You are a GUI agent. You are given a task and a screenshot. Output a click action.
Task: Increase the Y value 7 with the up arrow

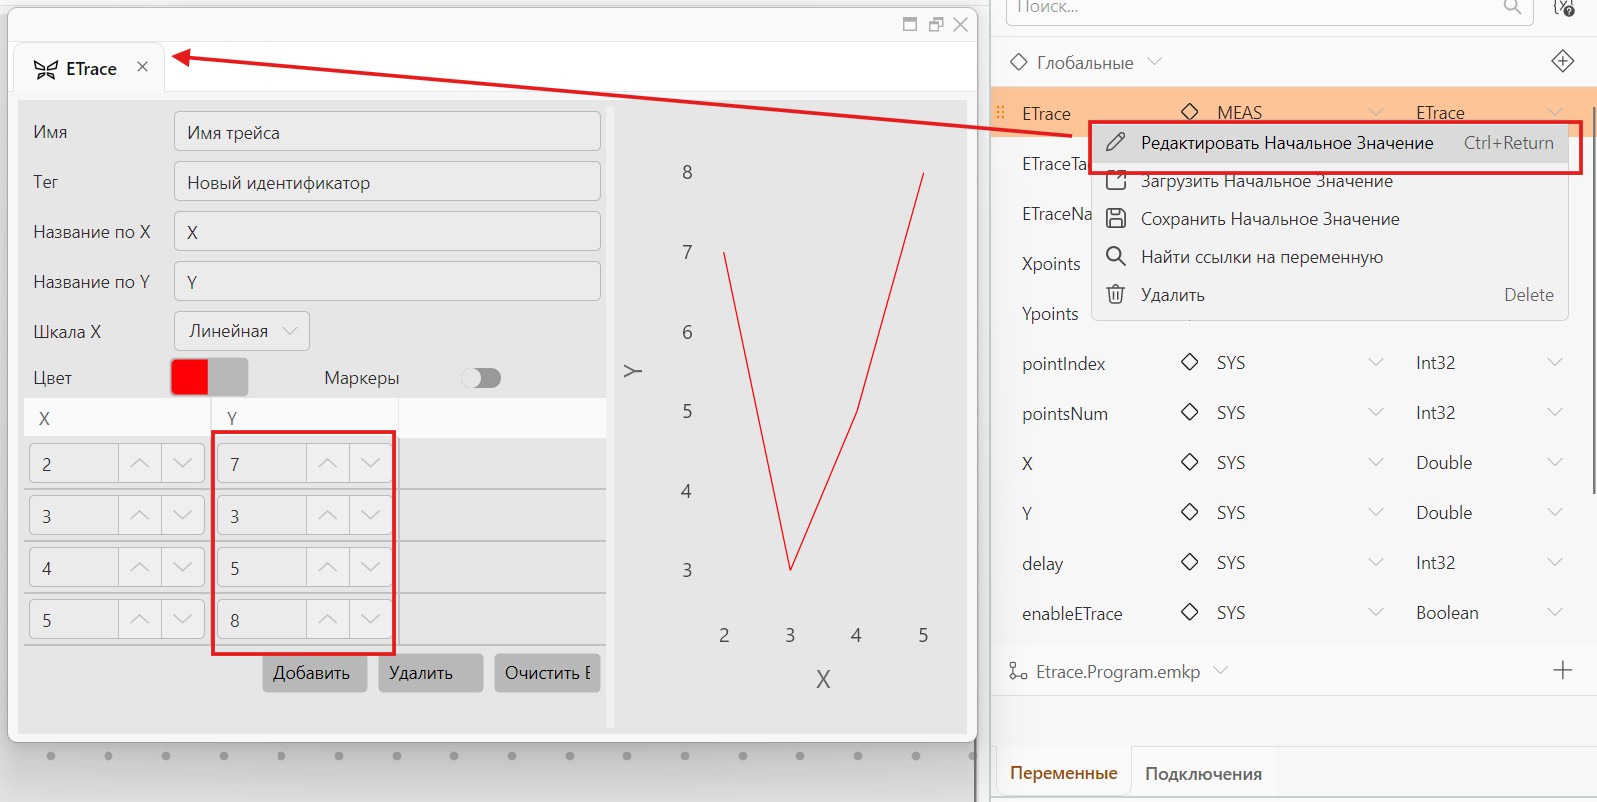(x=327, y=463)
